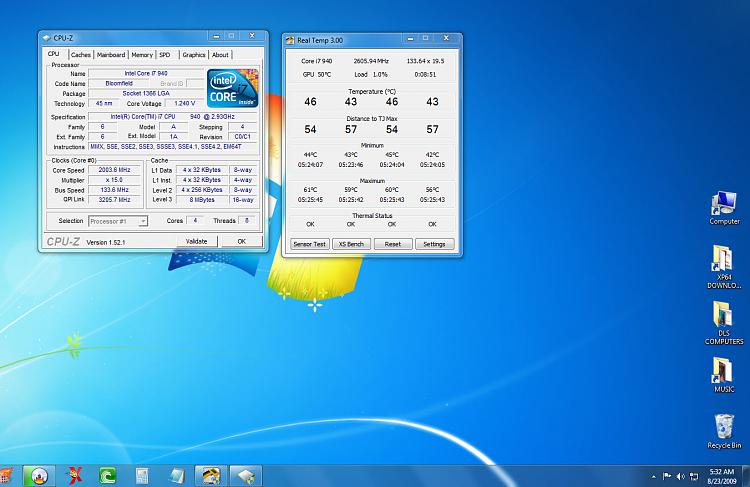750x487 pixels.
Task: Click the Intel Core i7 logo in CPU-Z
Action: (233, 88)
